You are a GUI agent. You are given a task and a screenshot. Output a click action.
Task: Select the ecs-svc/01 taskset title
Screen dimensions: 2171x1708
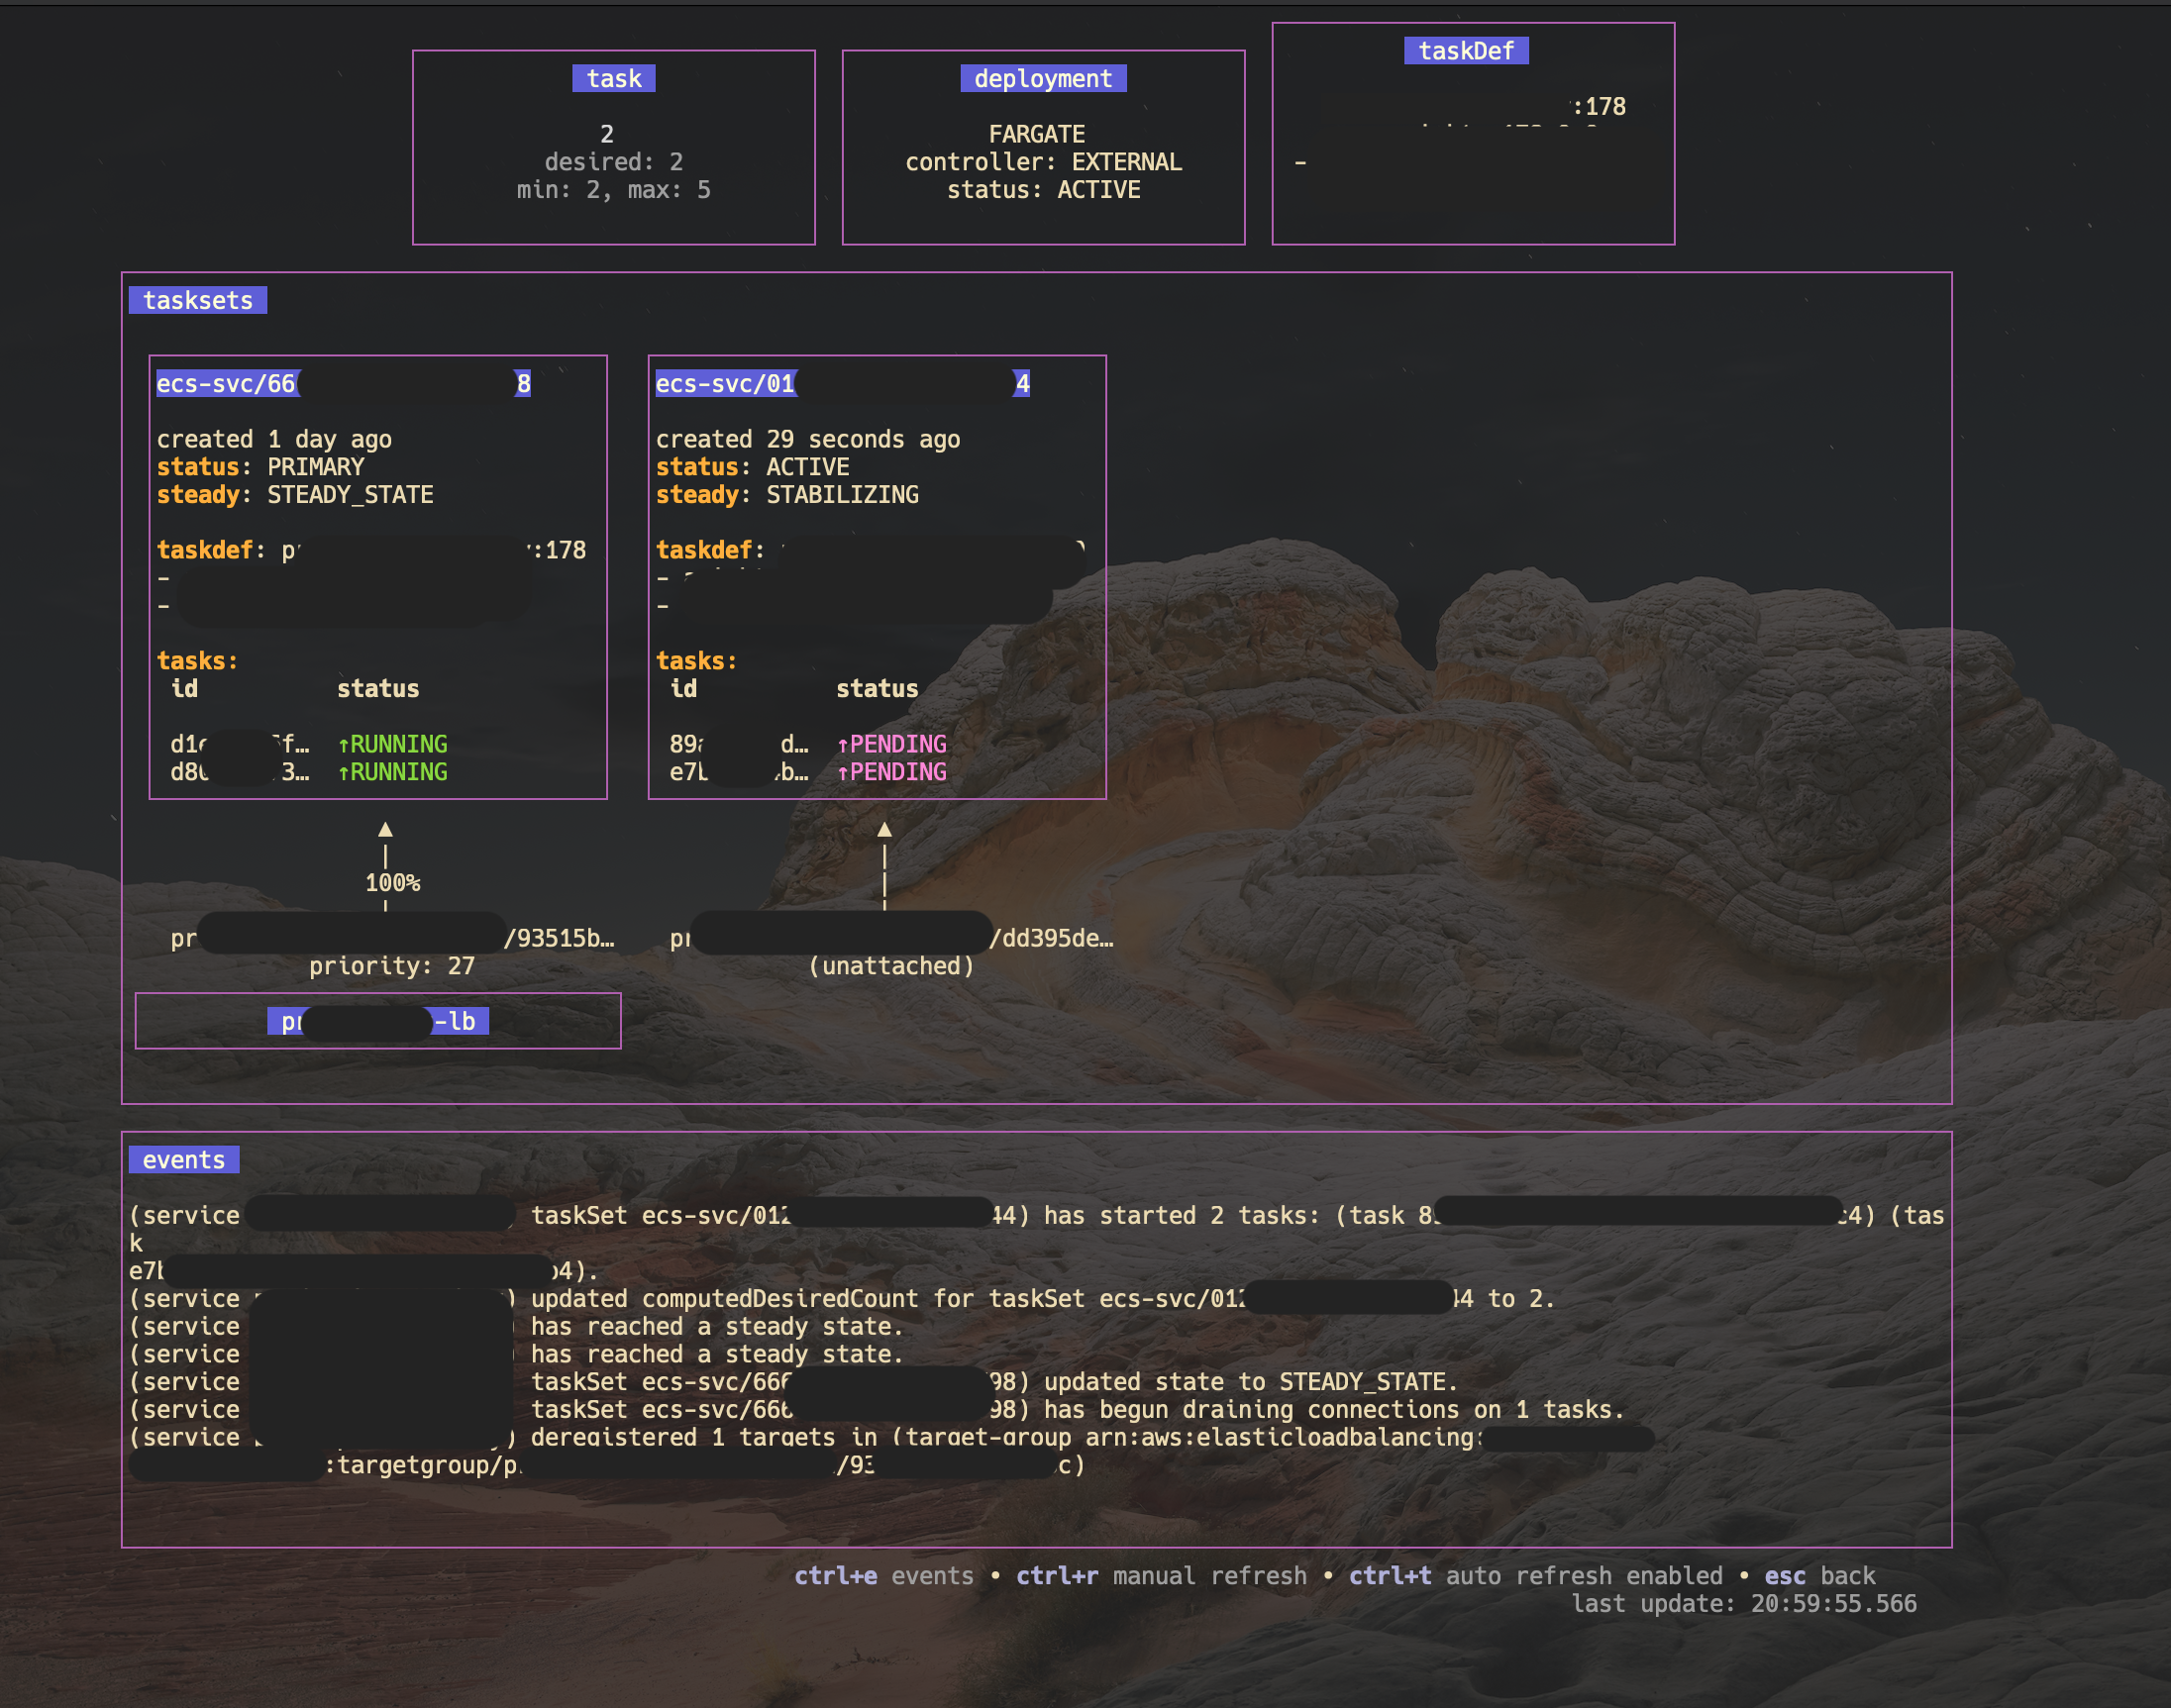725,383
